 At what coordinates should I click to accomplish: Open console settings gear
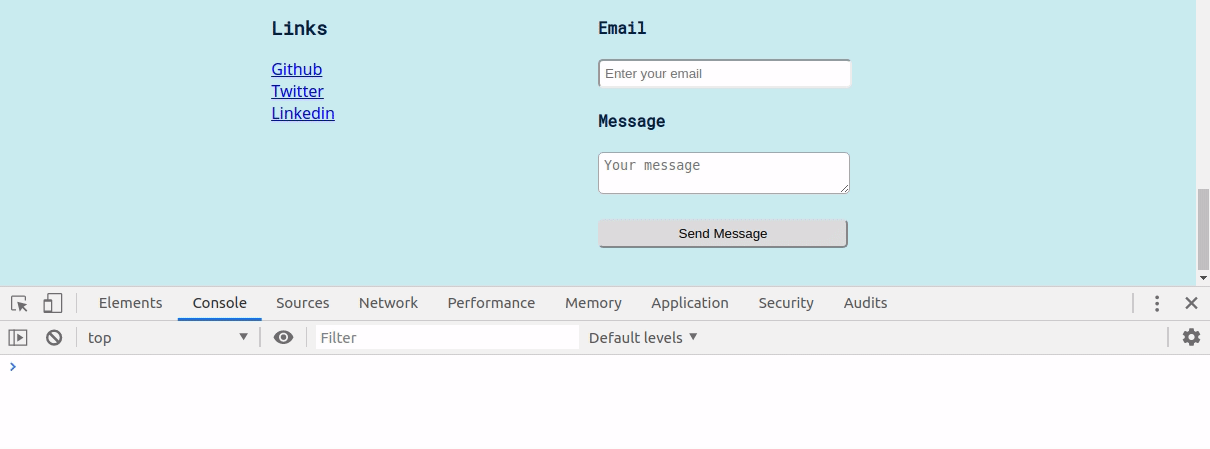pyautogui.click(x=1191, y=338)
